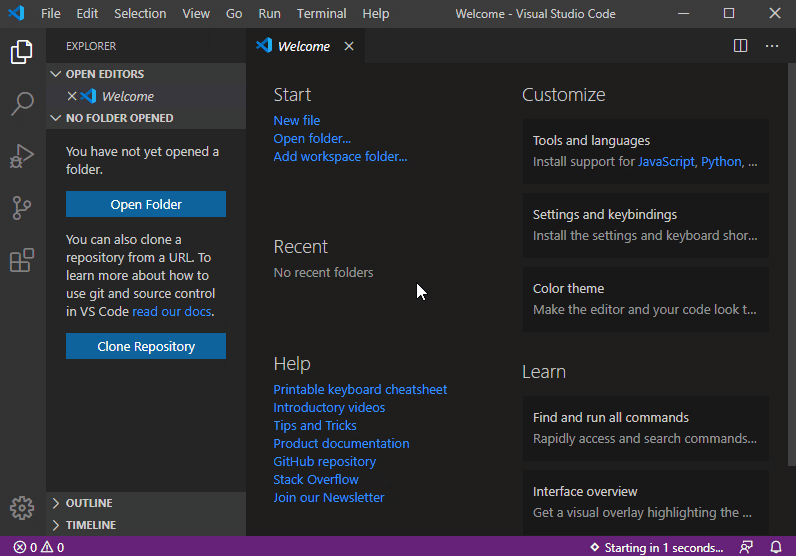
Task: Click the split editor right icon
Action: click(740, 46)
